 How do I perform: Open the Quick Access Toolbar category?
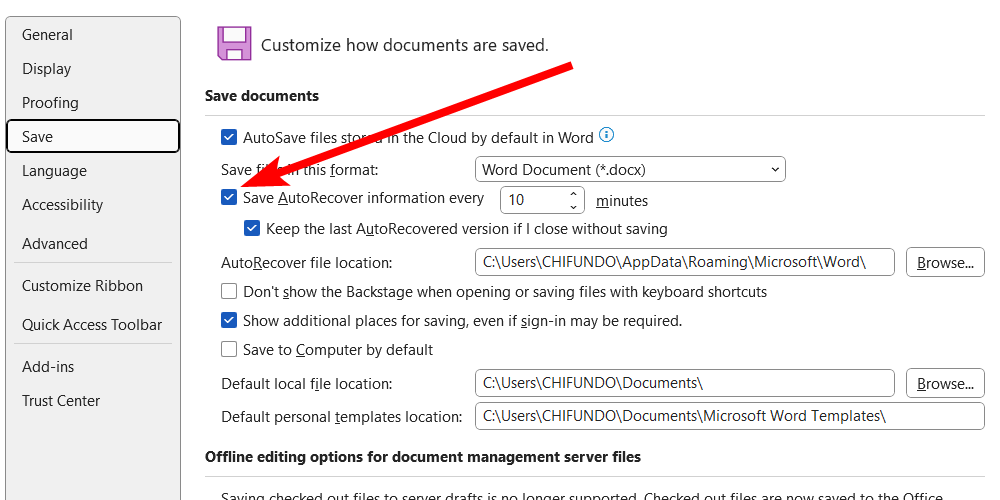coord(92,325)
